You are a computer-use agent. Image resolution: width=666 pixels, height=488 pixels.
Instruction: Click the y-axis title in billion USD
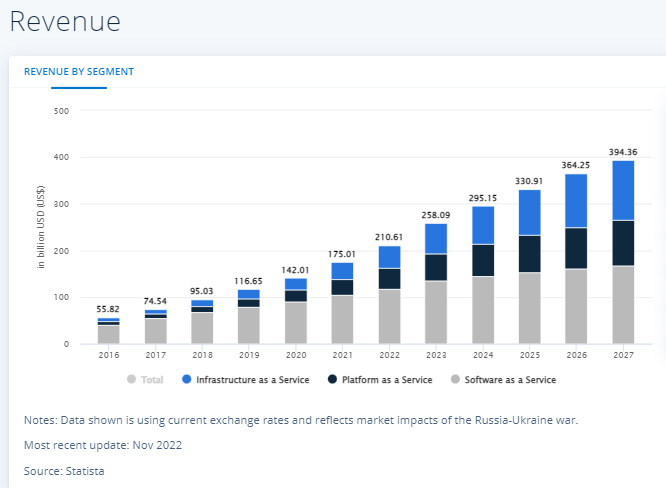41,227
